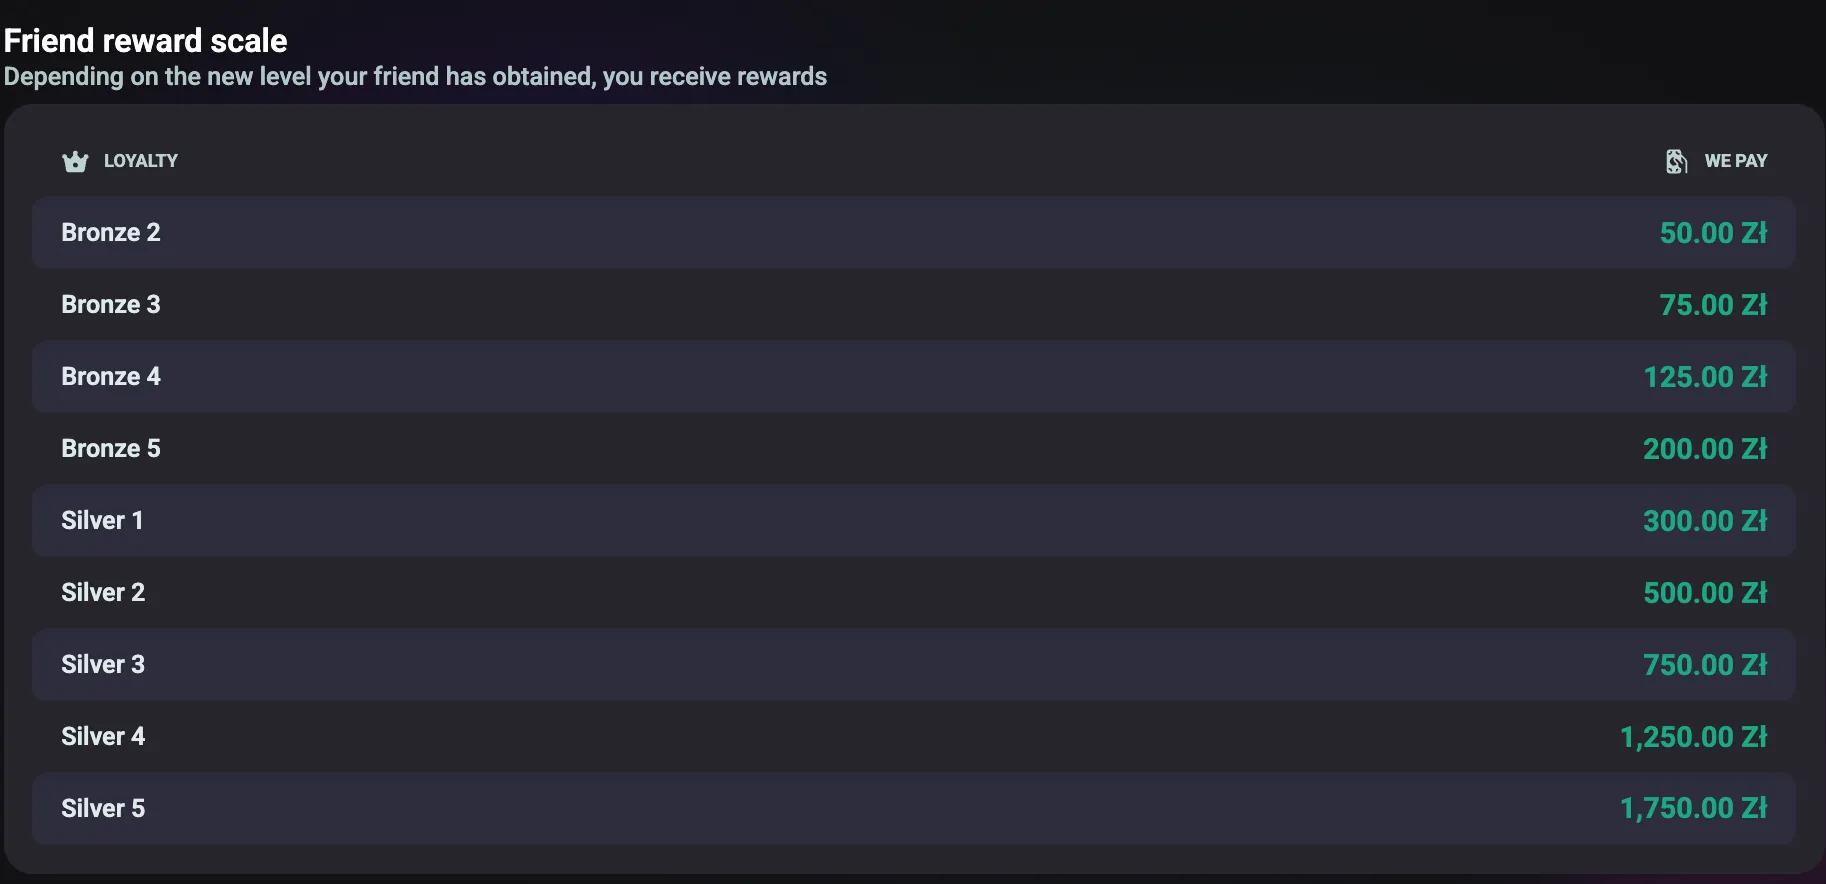Select the Bronze 5 level label
The height and width of the screenshot is (884, 1826).
click(111, 449)
